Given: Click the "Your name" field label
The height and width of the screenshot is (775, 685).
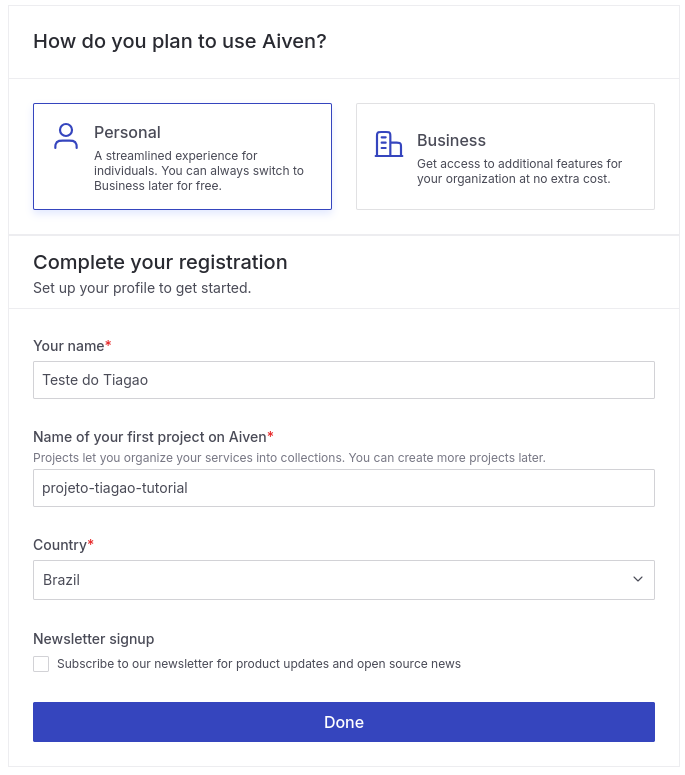Looking at the screenshot, I should click(69, 346).
